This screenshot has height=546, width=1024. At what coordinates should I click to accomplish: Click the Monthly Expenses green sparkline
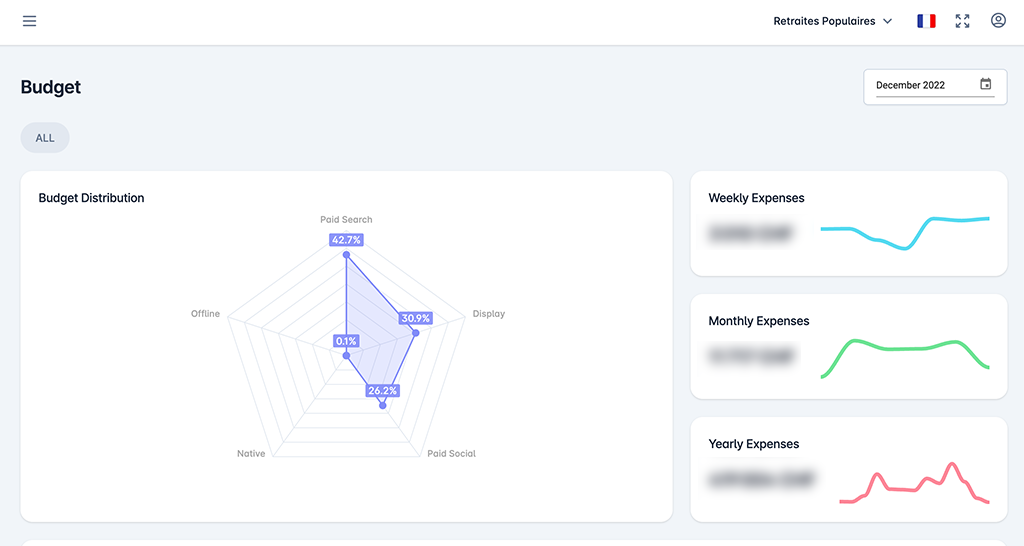(905, 358)
